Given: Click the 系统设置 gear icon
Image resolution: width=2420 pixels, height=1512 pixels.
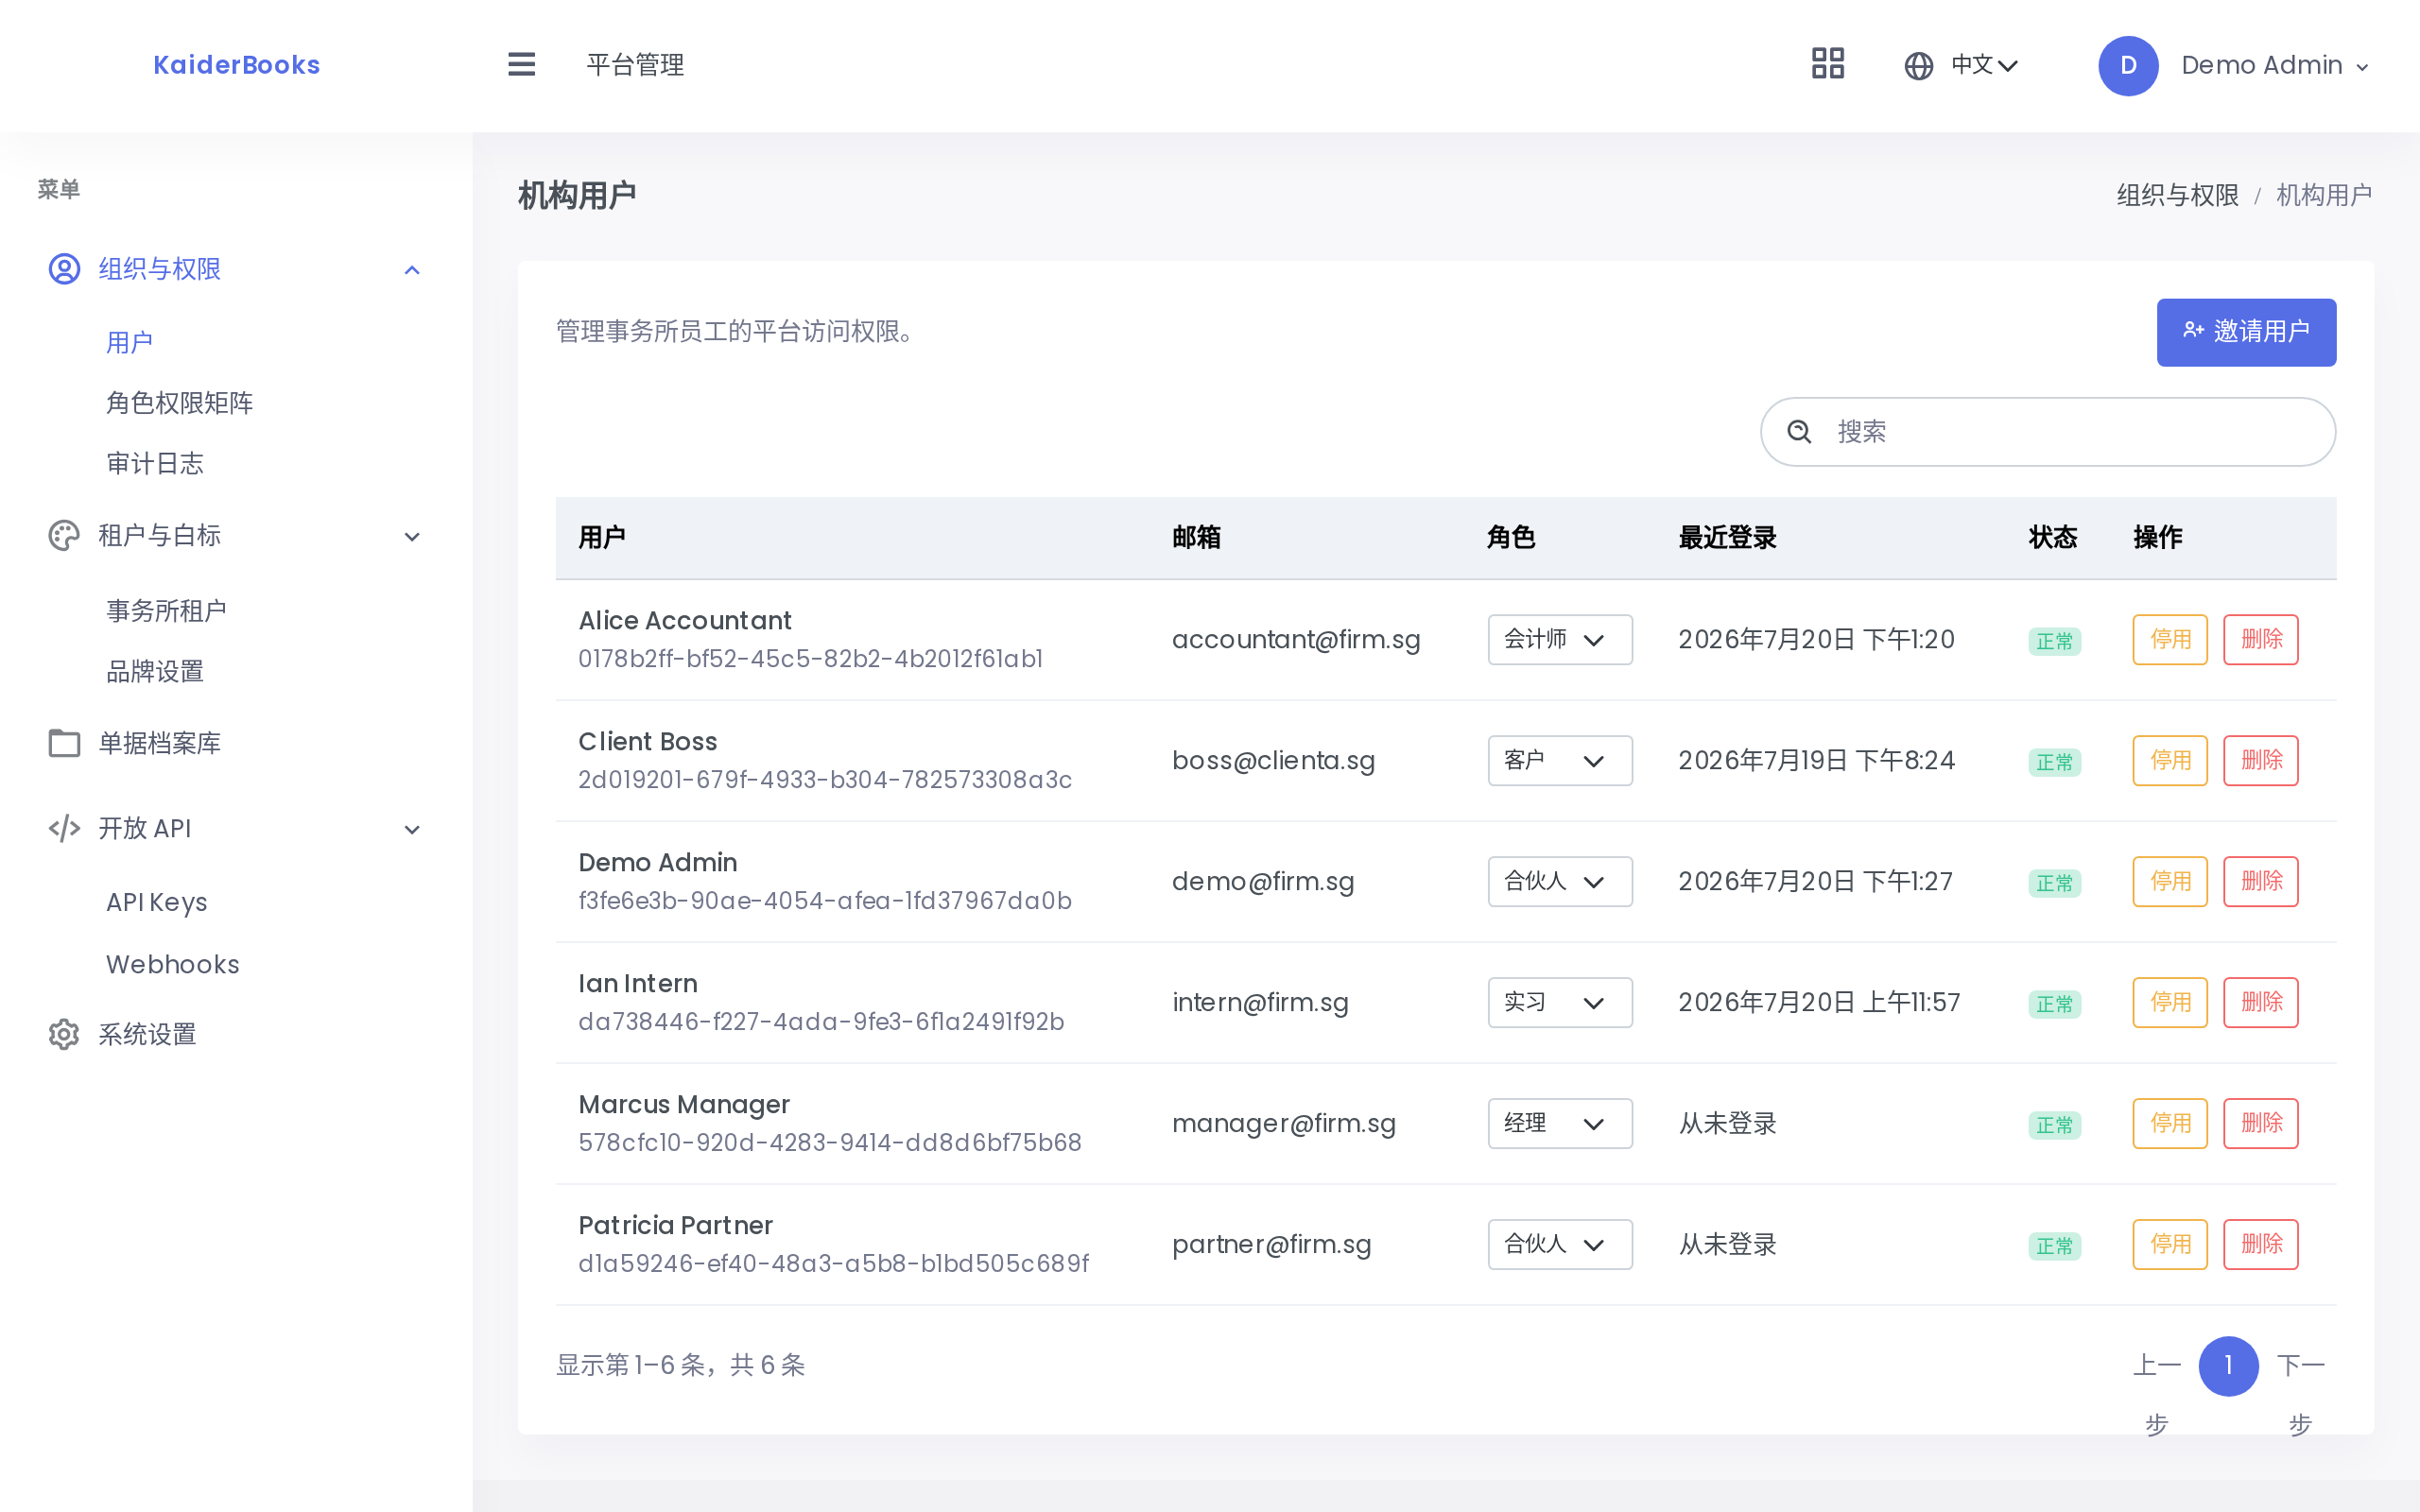Looking at the screenshot, I should pyautogui.click(x=64, y=1034).
